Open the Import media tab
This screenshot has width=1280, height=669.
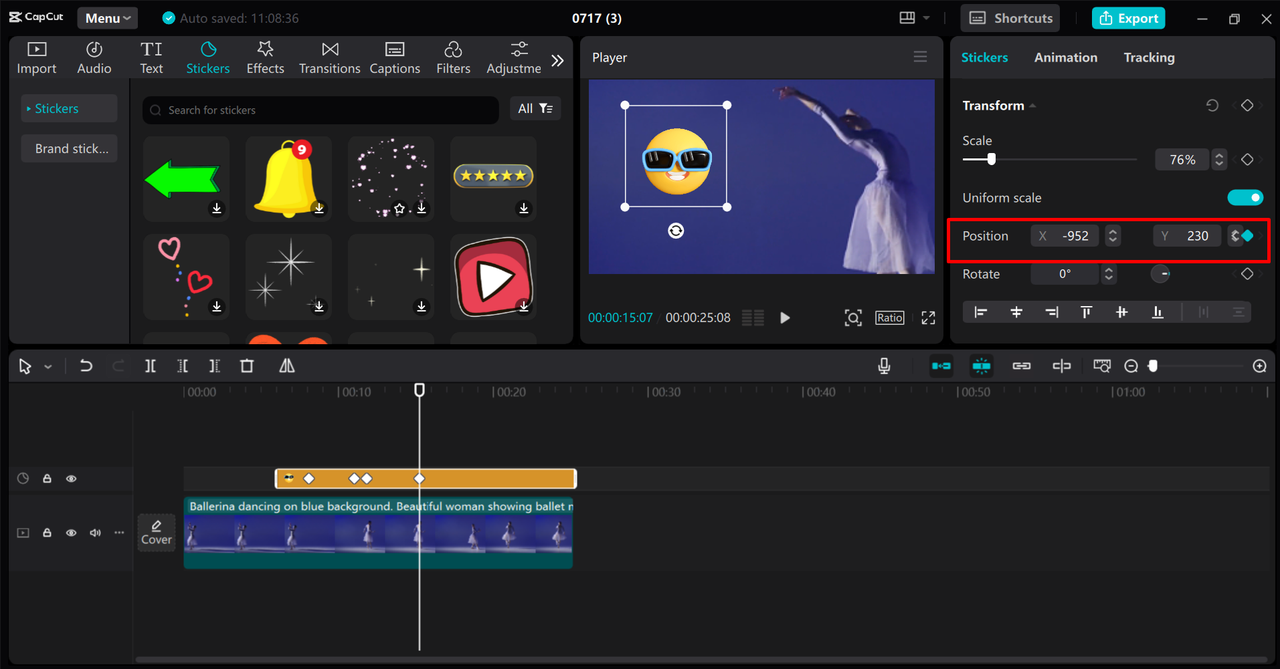(37, 58)
